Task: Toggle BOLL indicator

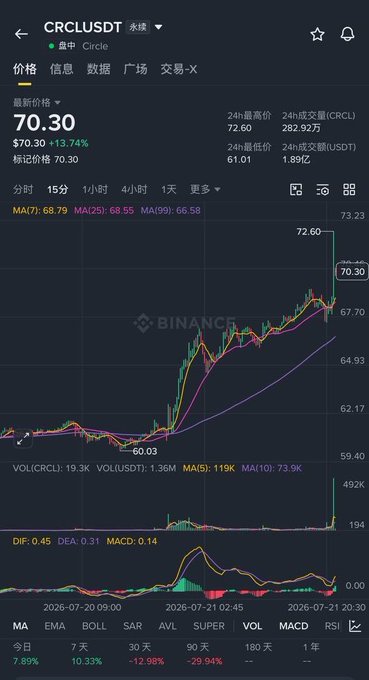Action: pos(94,626)
